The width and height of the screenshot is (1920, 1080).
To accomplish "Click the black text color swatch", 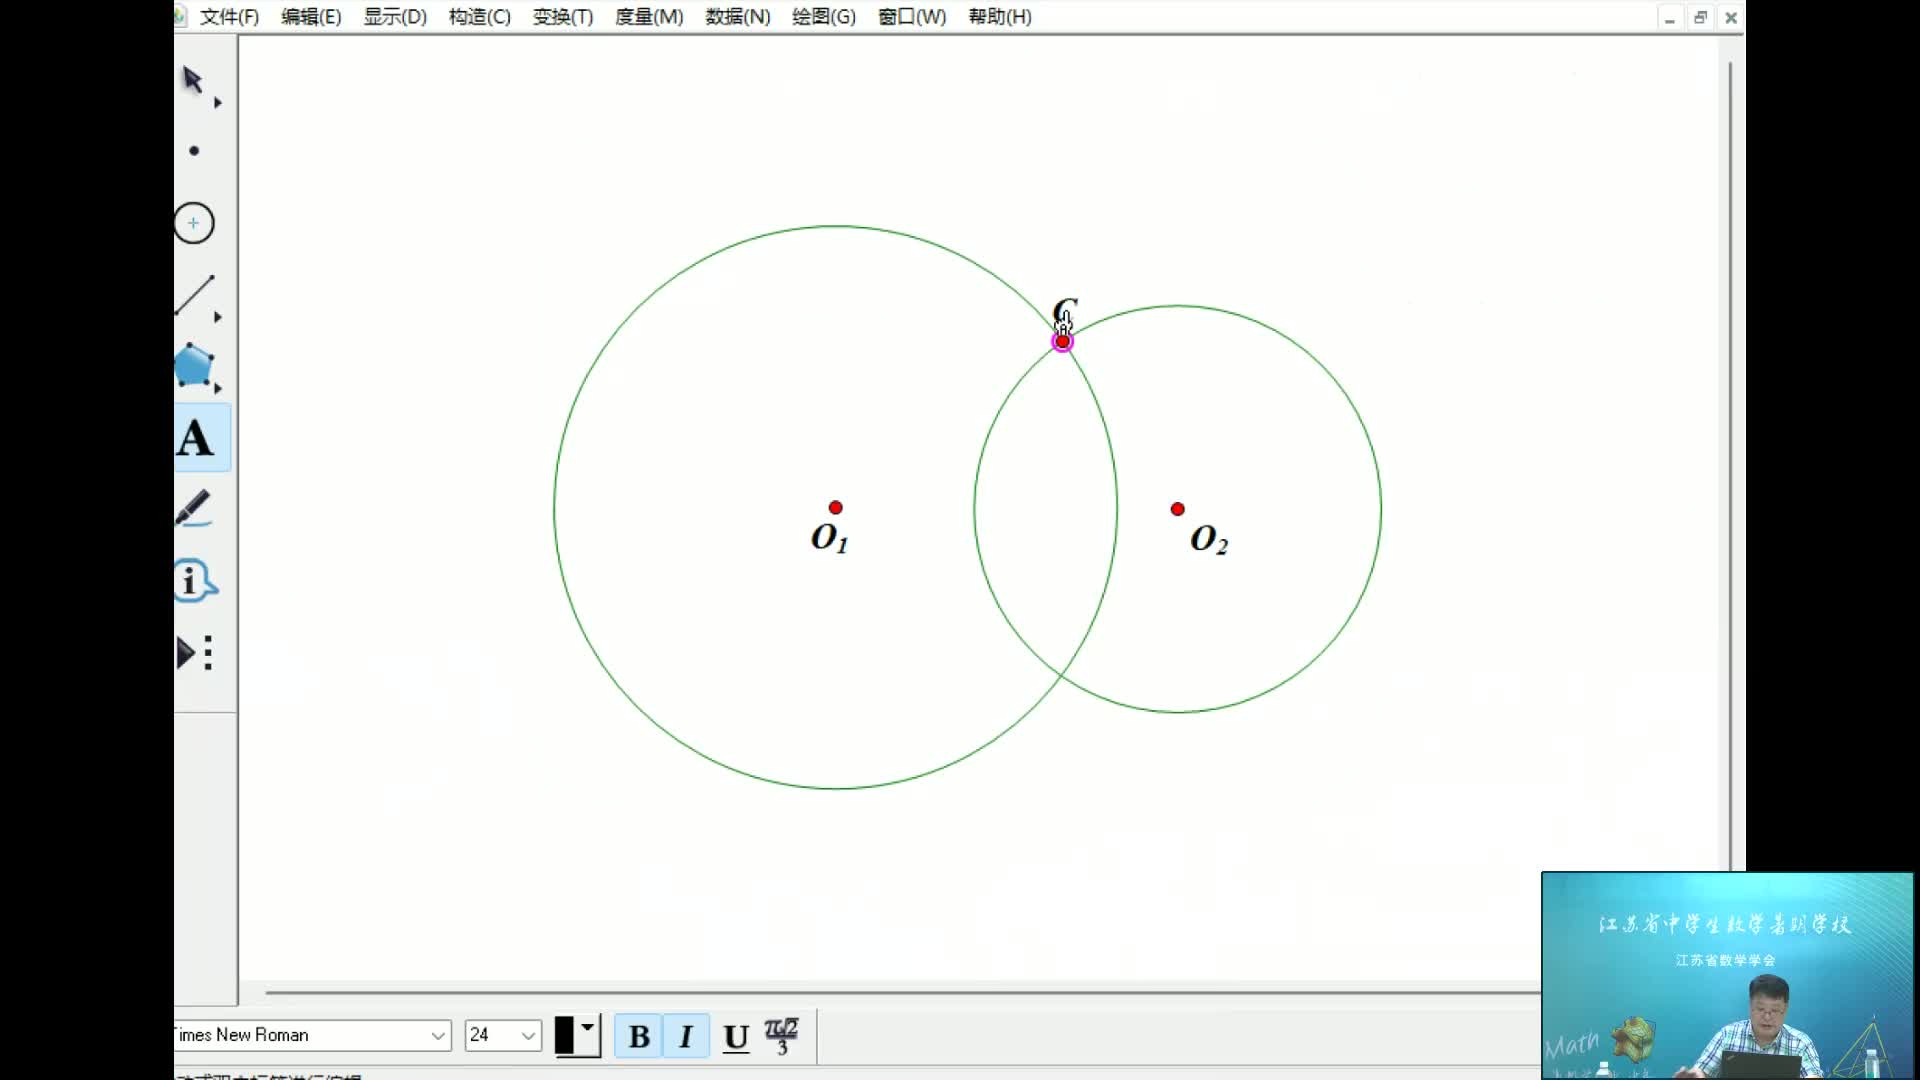I will (565, 1036).
